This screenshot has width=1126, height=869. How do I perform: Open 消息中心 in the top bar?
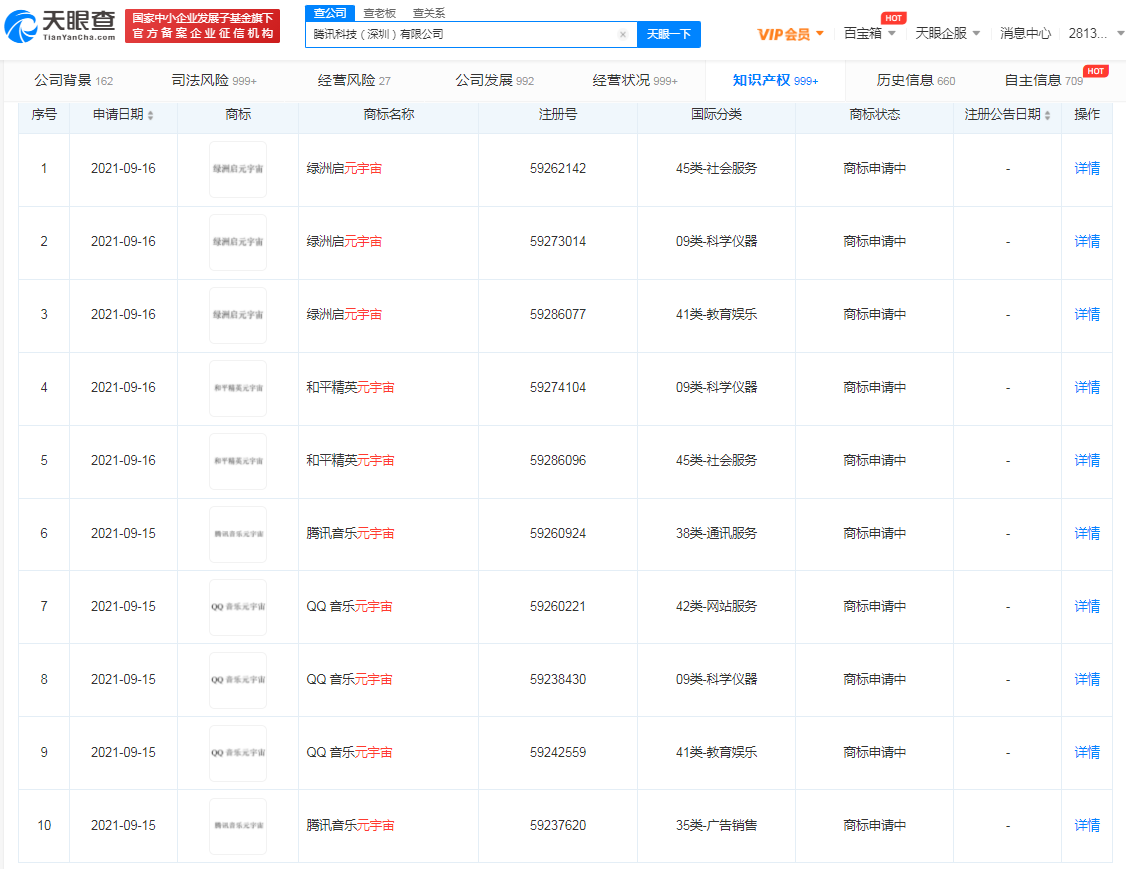pos(1025,33)
